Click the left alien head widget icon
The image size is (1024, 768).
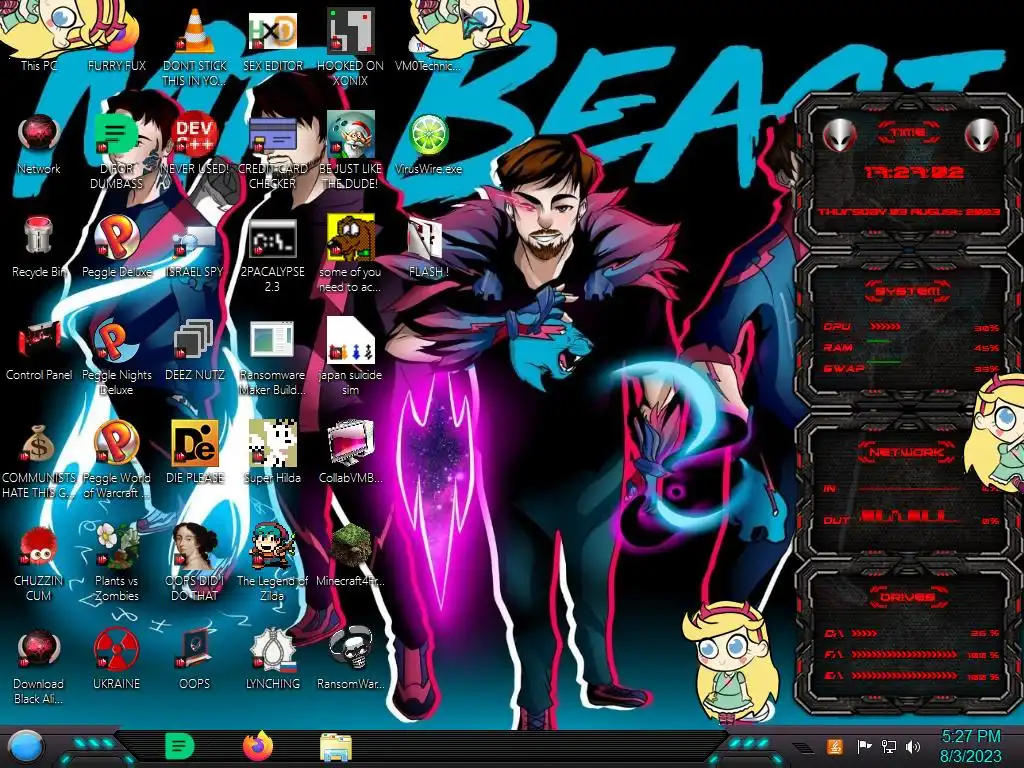pyautogui.click(x=839, y=135)
